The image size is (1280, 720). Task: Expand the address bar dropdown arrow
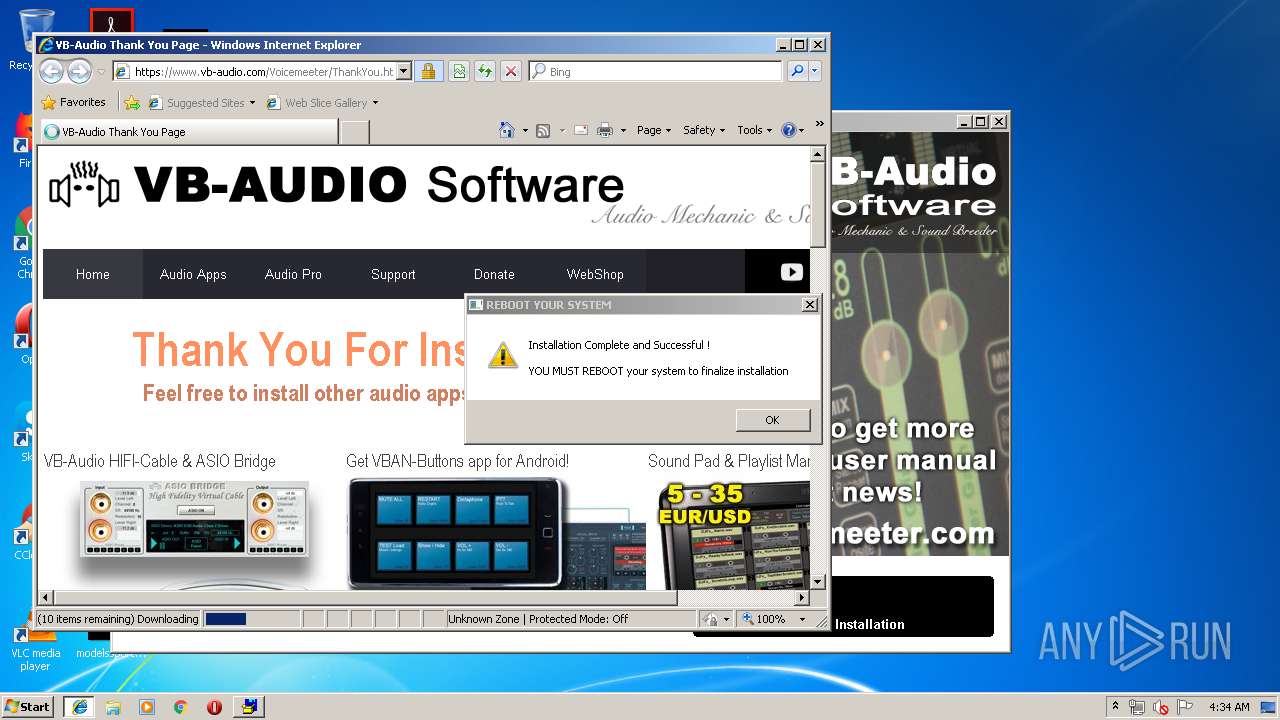click(x=403, y=71)
